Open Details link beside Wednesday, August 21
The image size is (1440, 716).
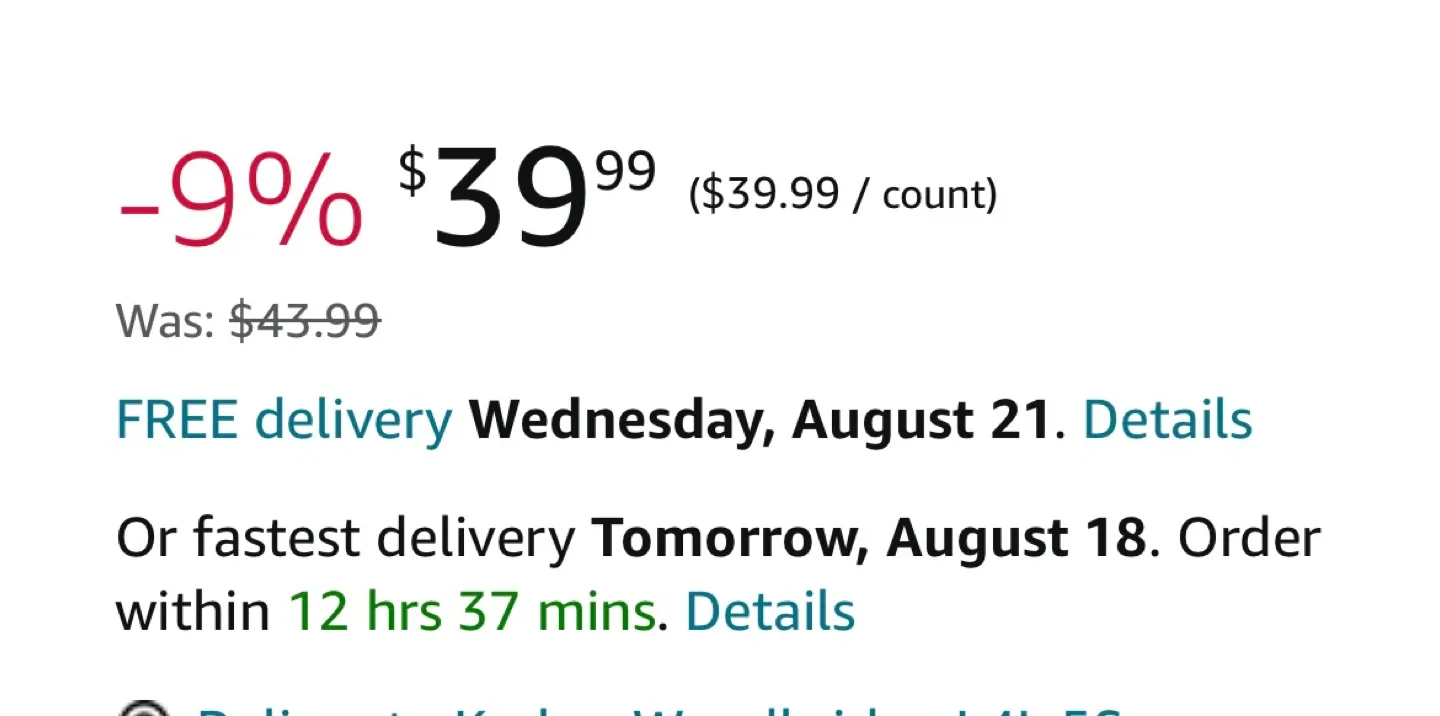click(1167, 420)
